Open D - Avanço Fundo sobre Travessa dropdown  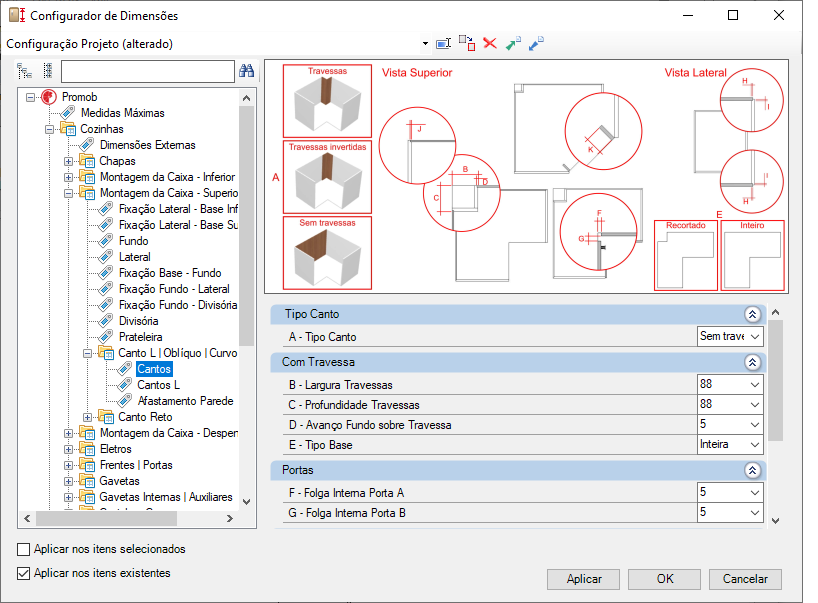tap(755, 425)
